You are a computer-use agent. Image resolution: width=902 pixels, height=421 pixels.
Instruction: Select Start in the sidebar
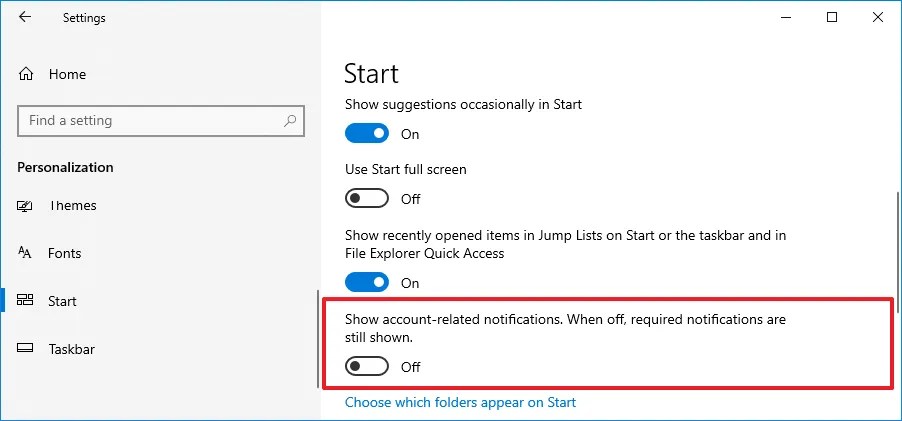62,301
